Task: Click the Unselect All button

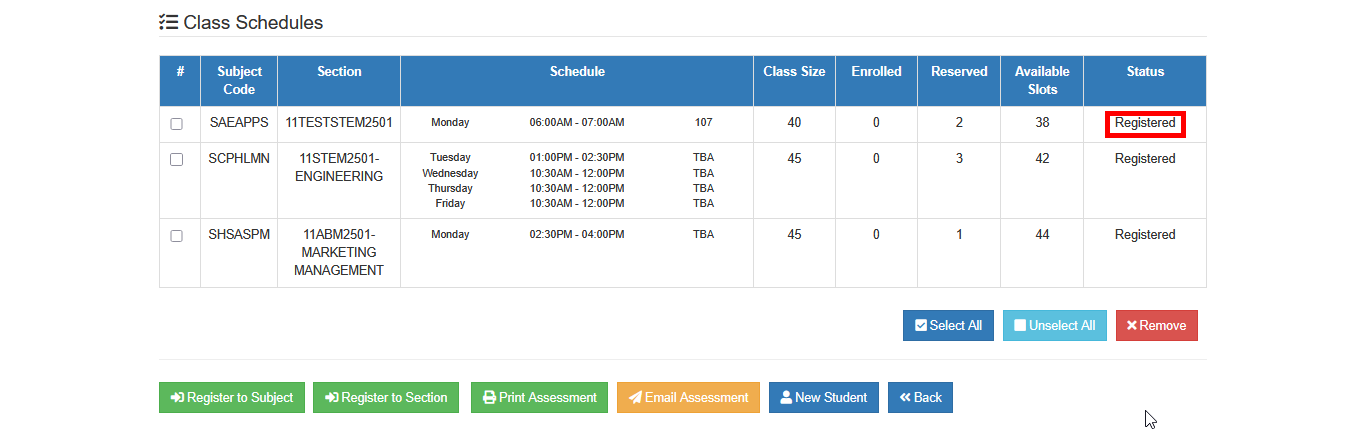Action: click(x=1055, y=325)
